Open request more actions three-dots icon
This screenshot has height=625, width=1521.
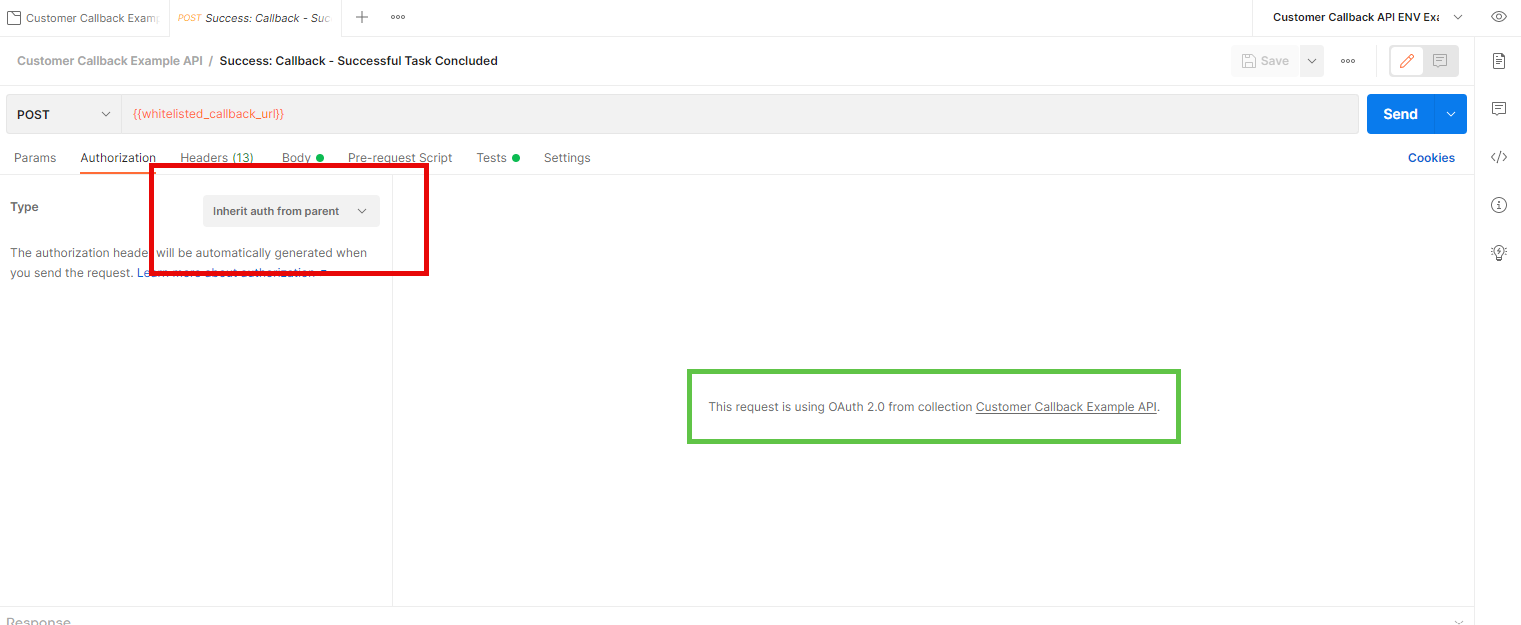click(x=1348, y=61)
